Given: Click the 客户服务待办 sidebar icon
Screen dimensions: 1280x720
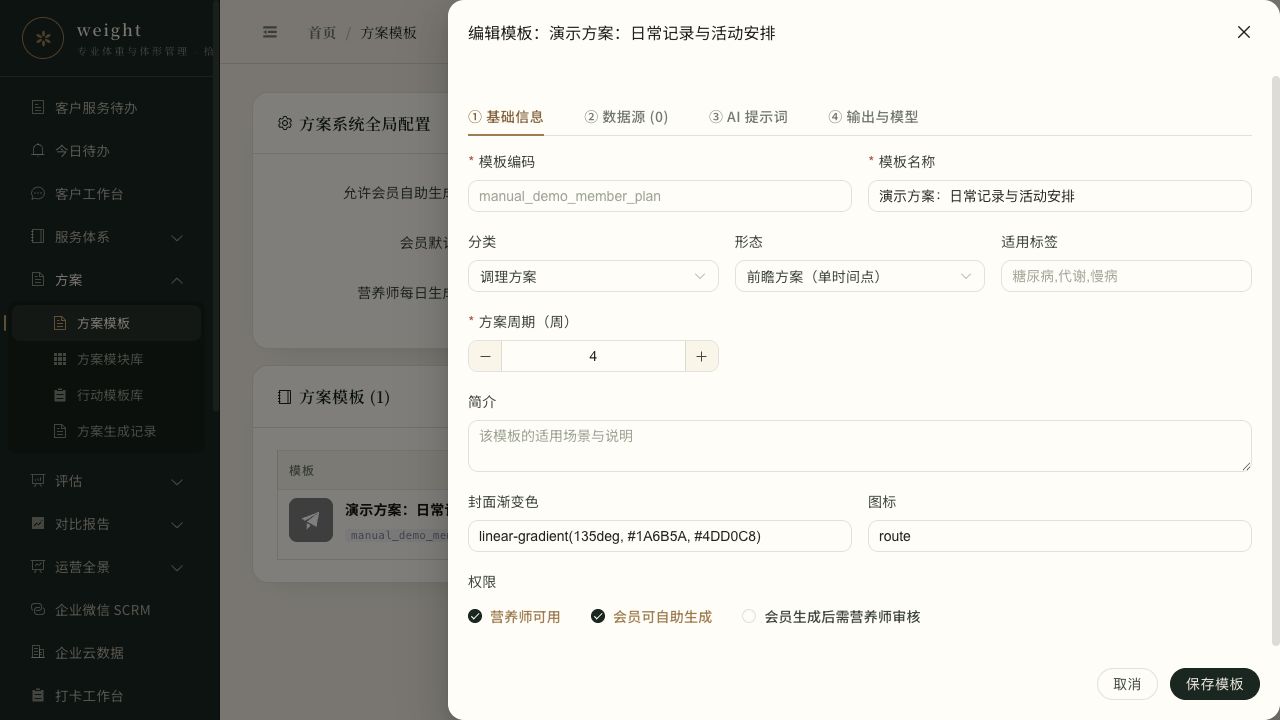Looking at the screenshot, I should point(38,107).
